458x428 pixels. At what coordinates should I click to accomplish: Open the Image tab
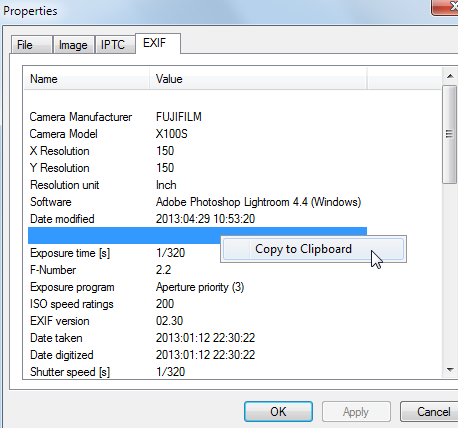tap(73, 45)
